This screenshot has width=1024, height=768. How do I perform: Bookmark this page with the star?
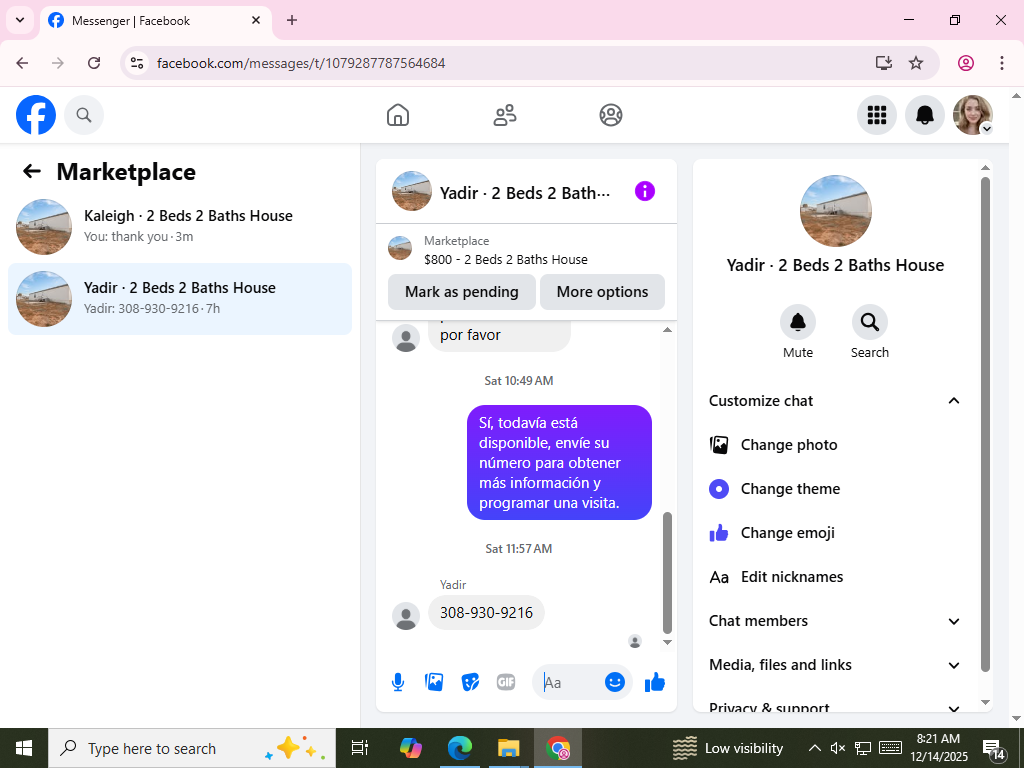tap(916, 63)
